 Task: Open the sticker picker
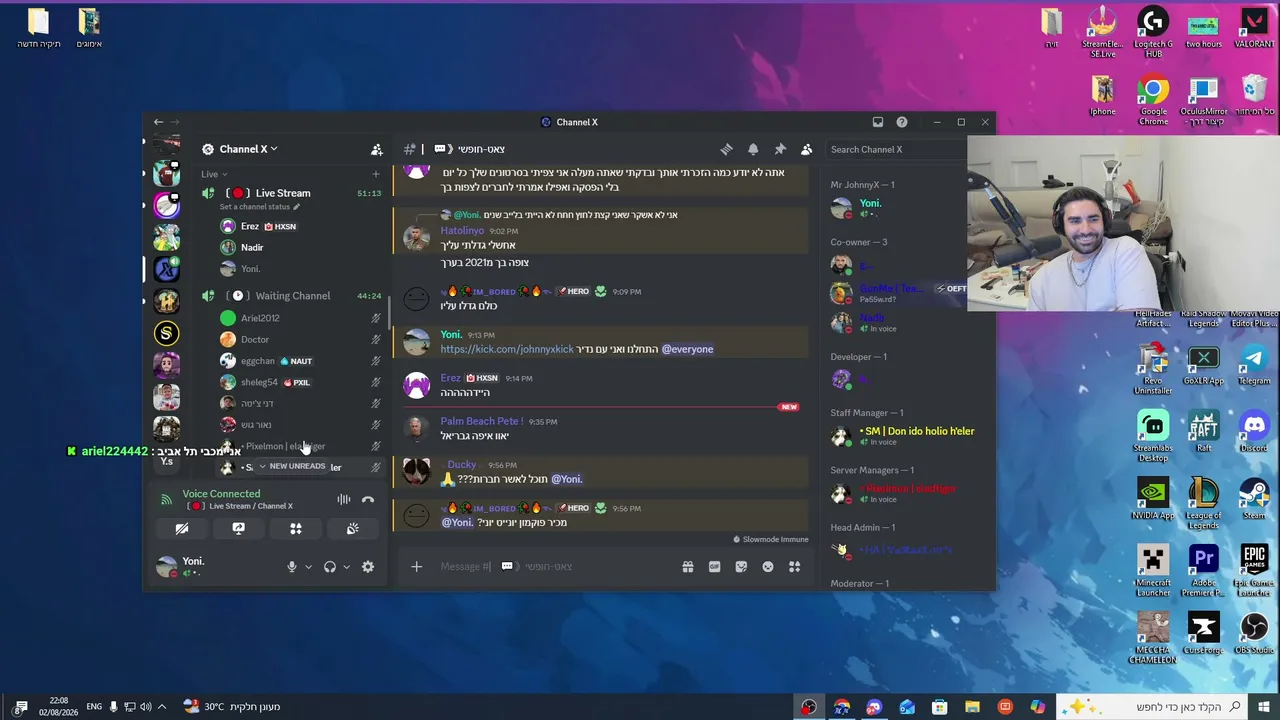[x=741, y=567]
